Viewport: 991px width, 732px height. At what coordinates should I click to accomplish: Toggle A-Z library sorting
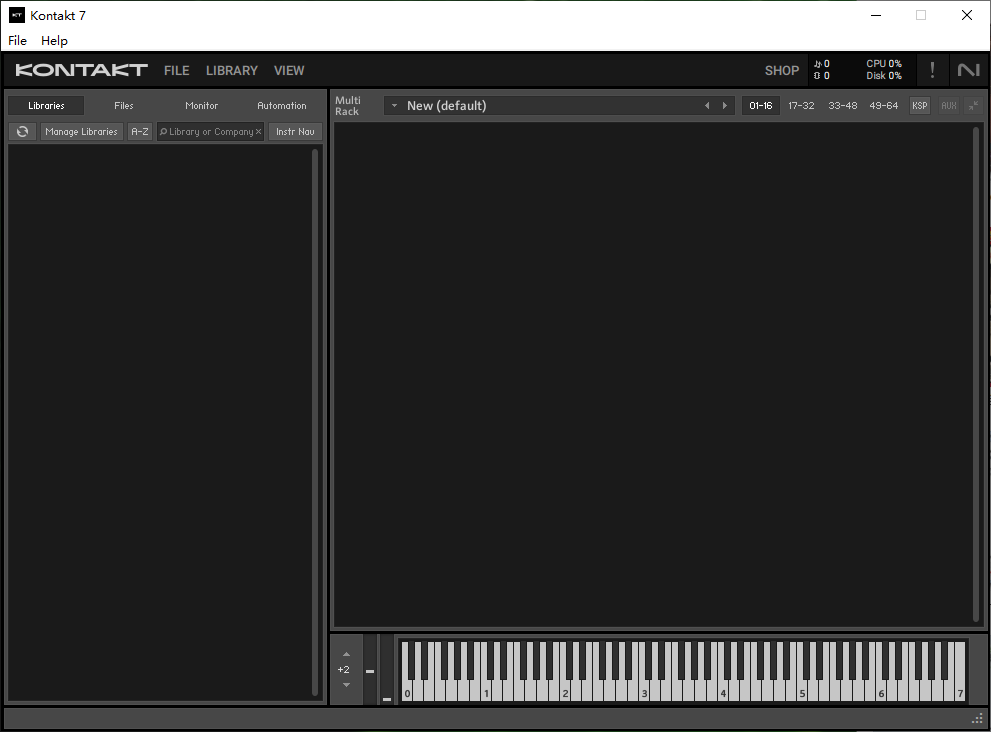click(x=140, y=131)
